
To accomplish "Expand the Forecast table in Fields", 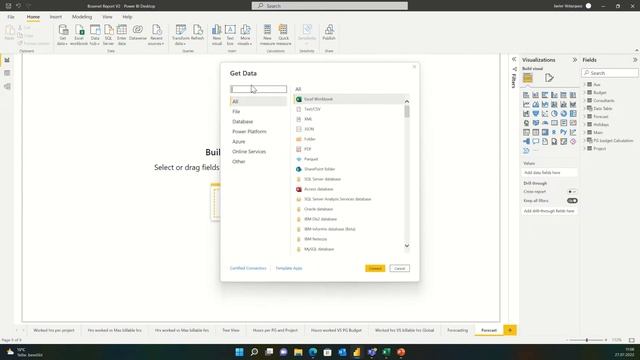I will pos(584,116).
